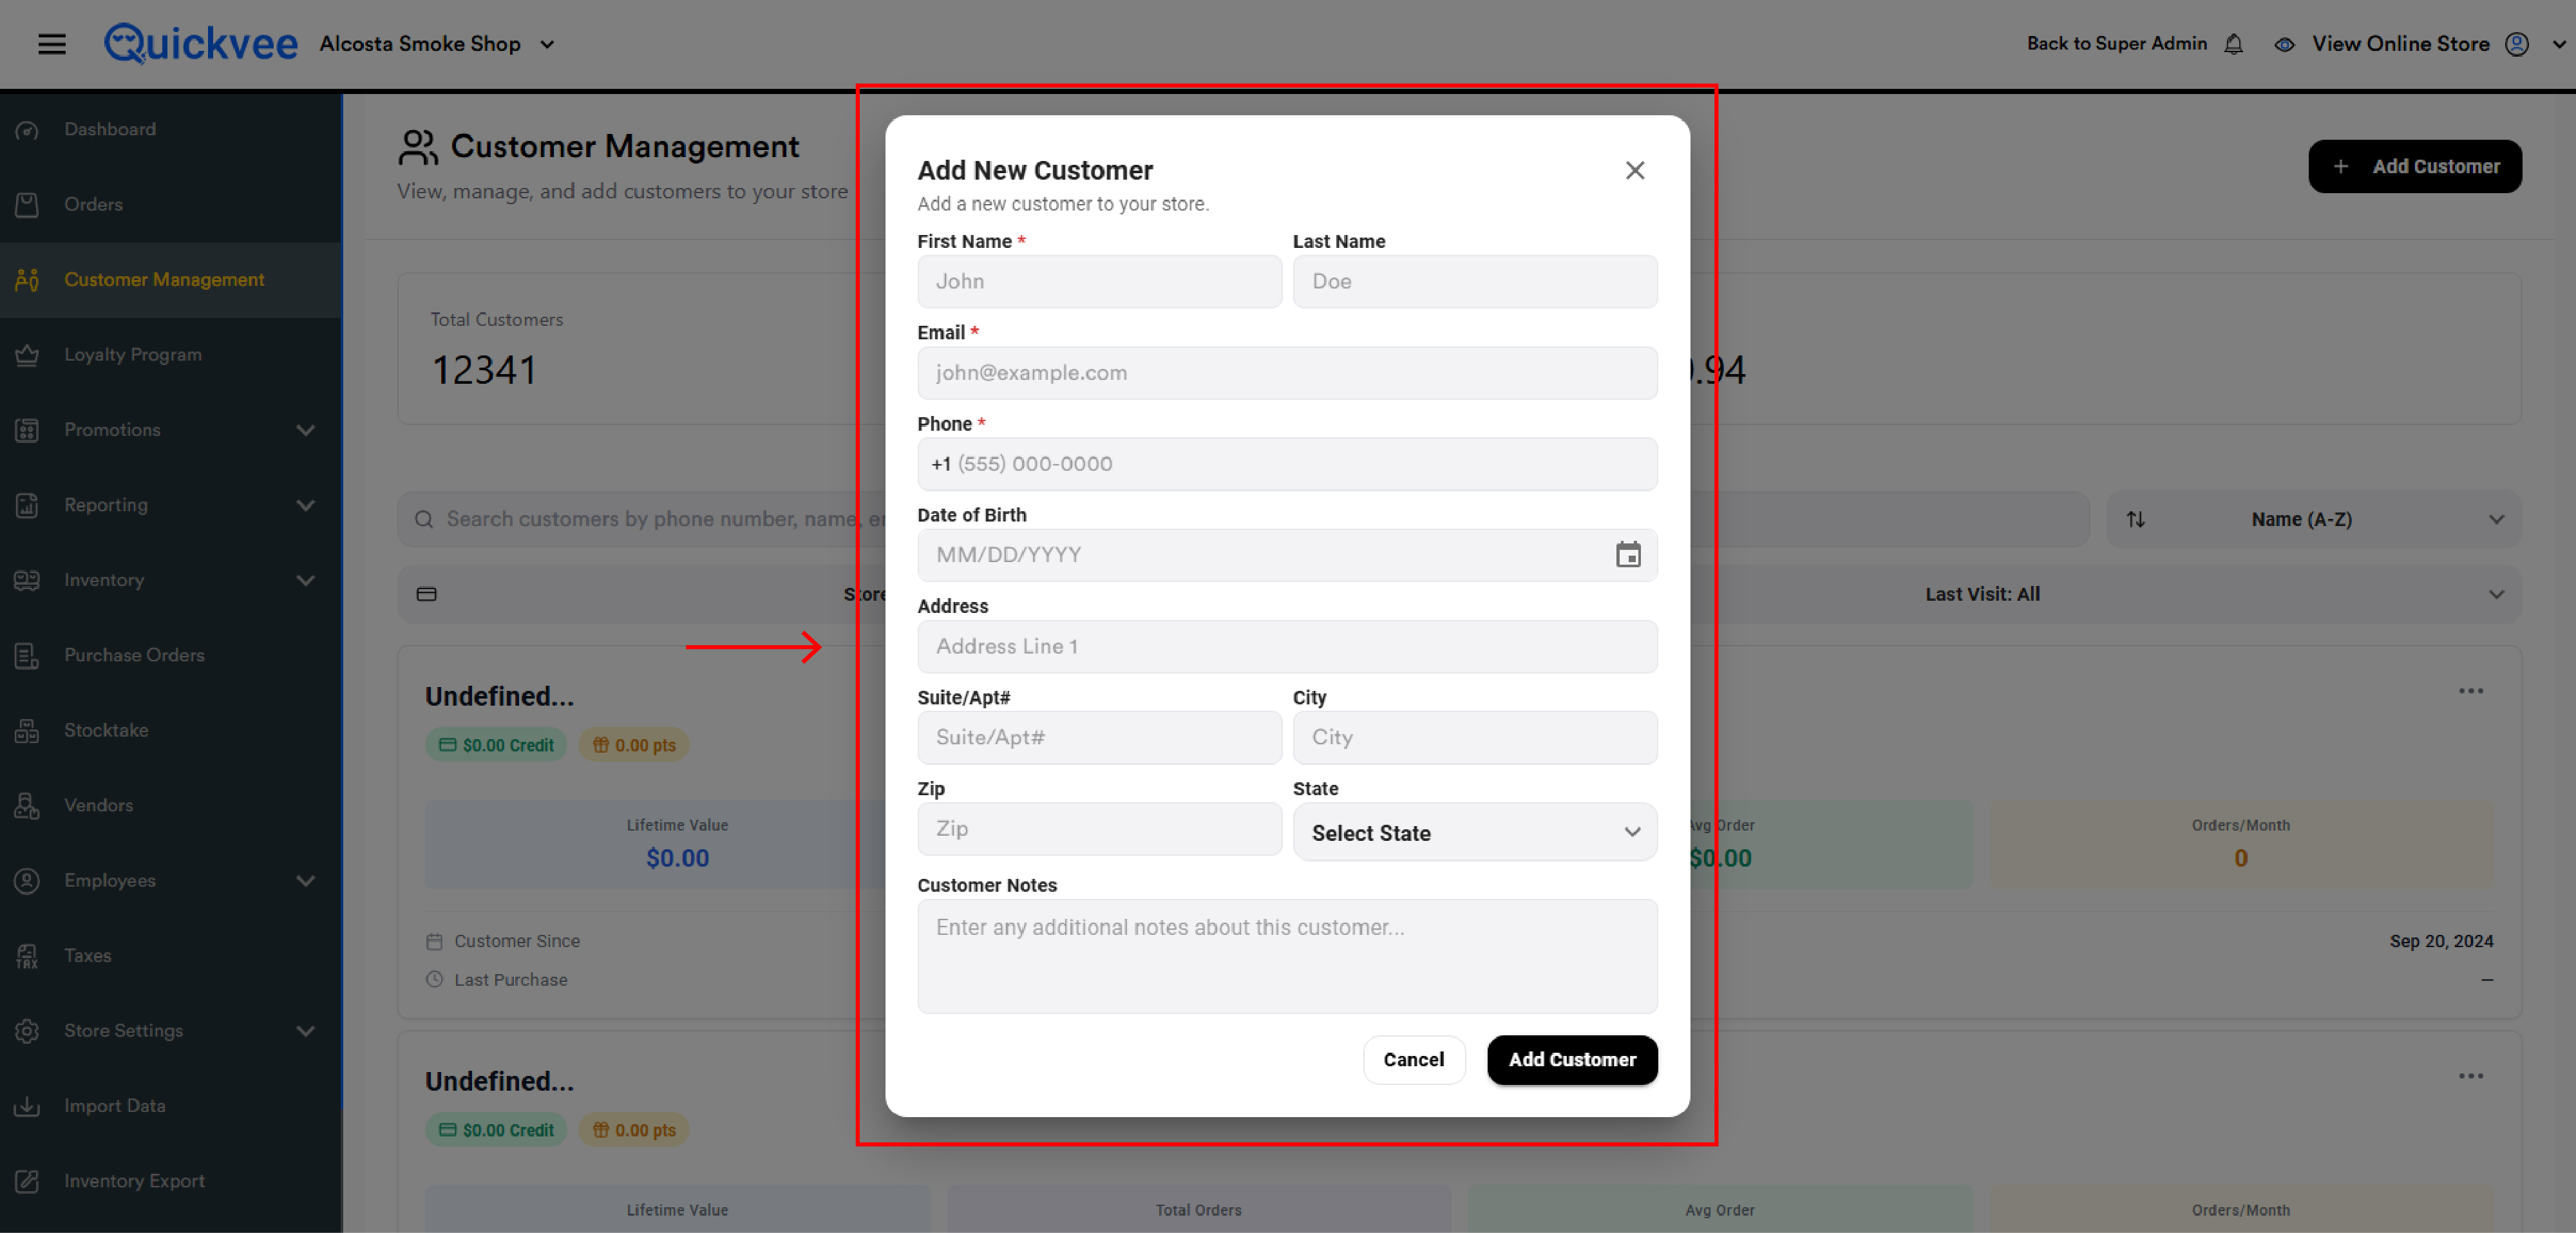Submit with the dialog's Add Customer button
The height and width of the screenshot is (1233, 2576).
1572,1059
